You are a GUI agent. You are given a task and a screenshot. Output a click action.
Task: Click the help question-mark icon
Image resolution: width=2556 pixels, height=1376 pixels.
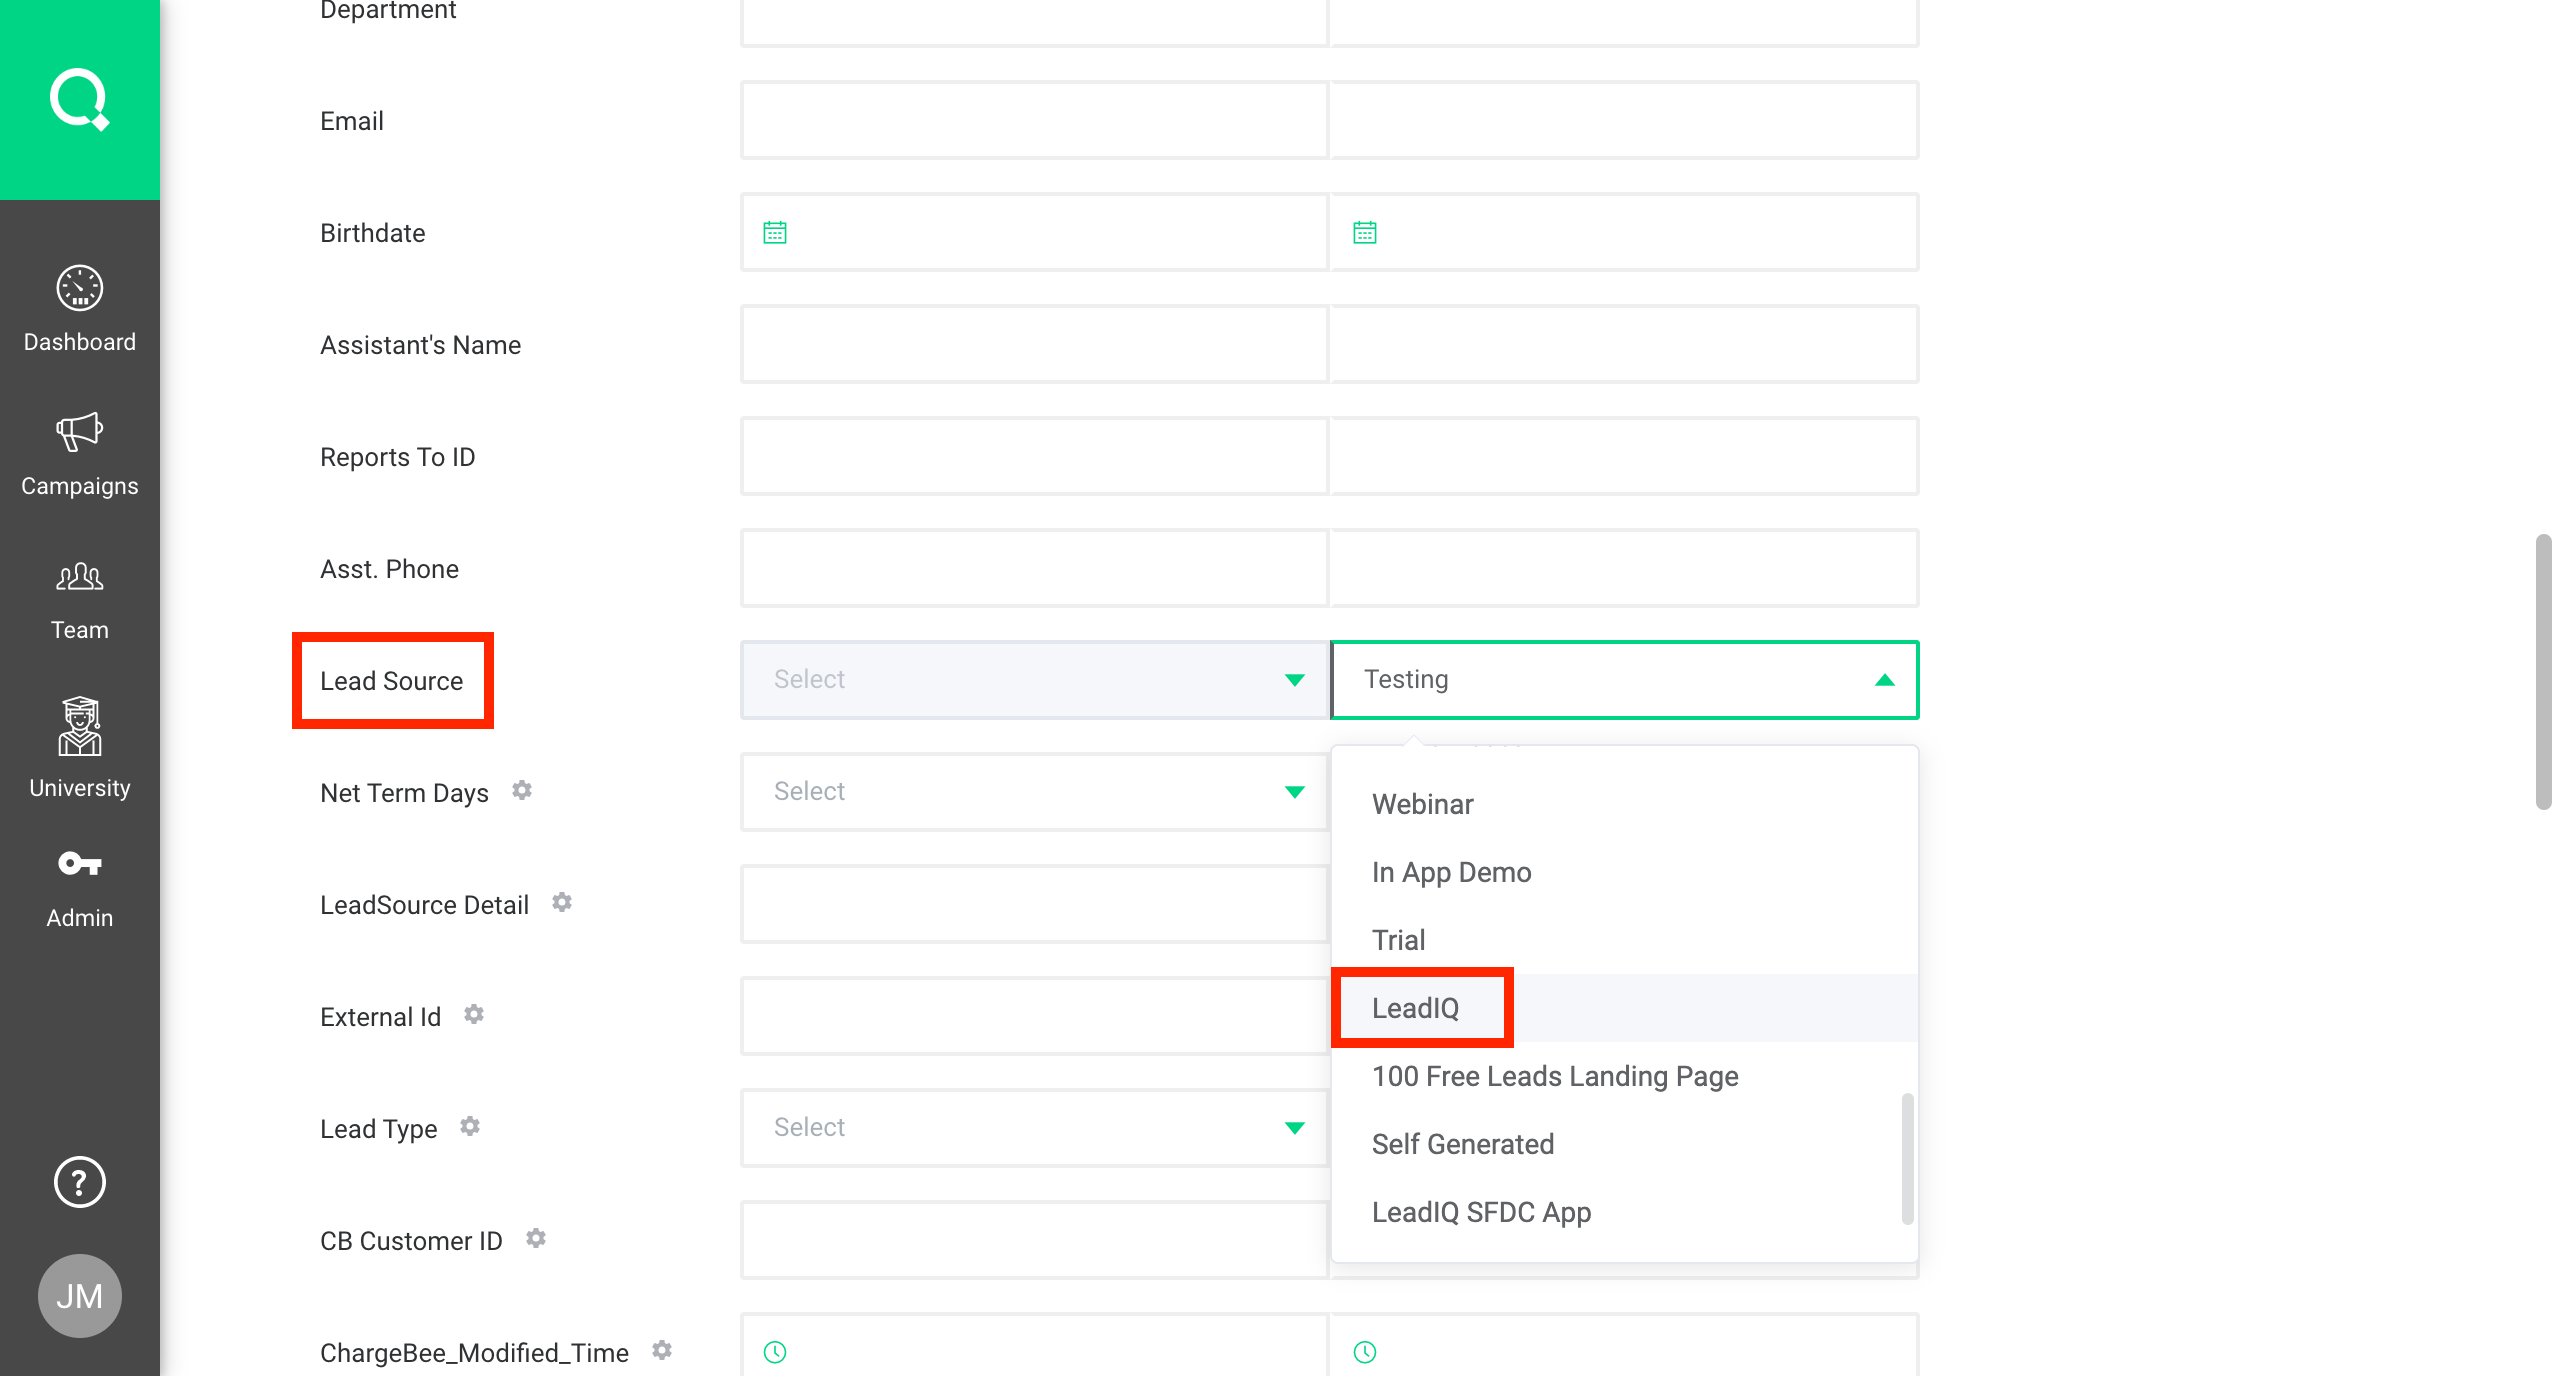click(x=79, y=1183)
